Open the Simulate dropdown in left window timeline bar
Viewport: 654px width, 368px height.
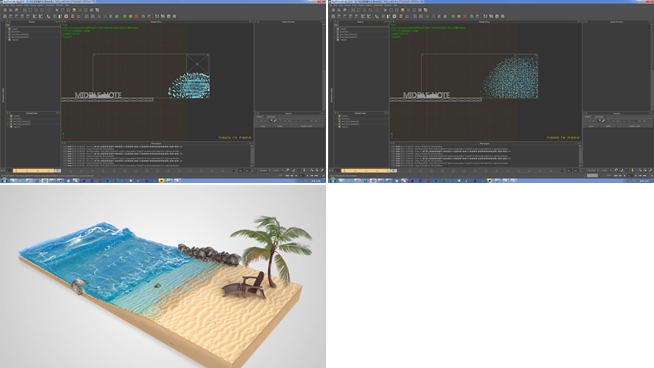pyautogui.click(x=264, y=171)
